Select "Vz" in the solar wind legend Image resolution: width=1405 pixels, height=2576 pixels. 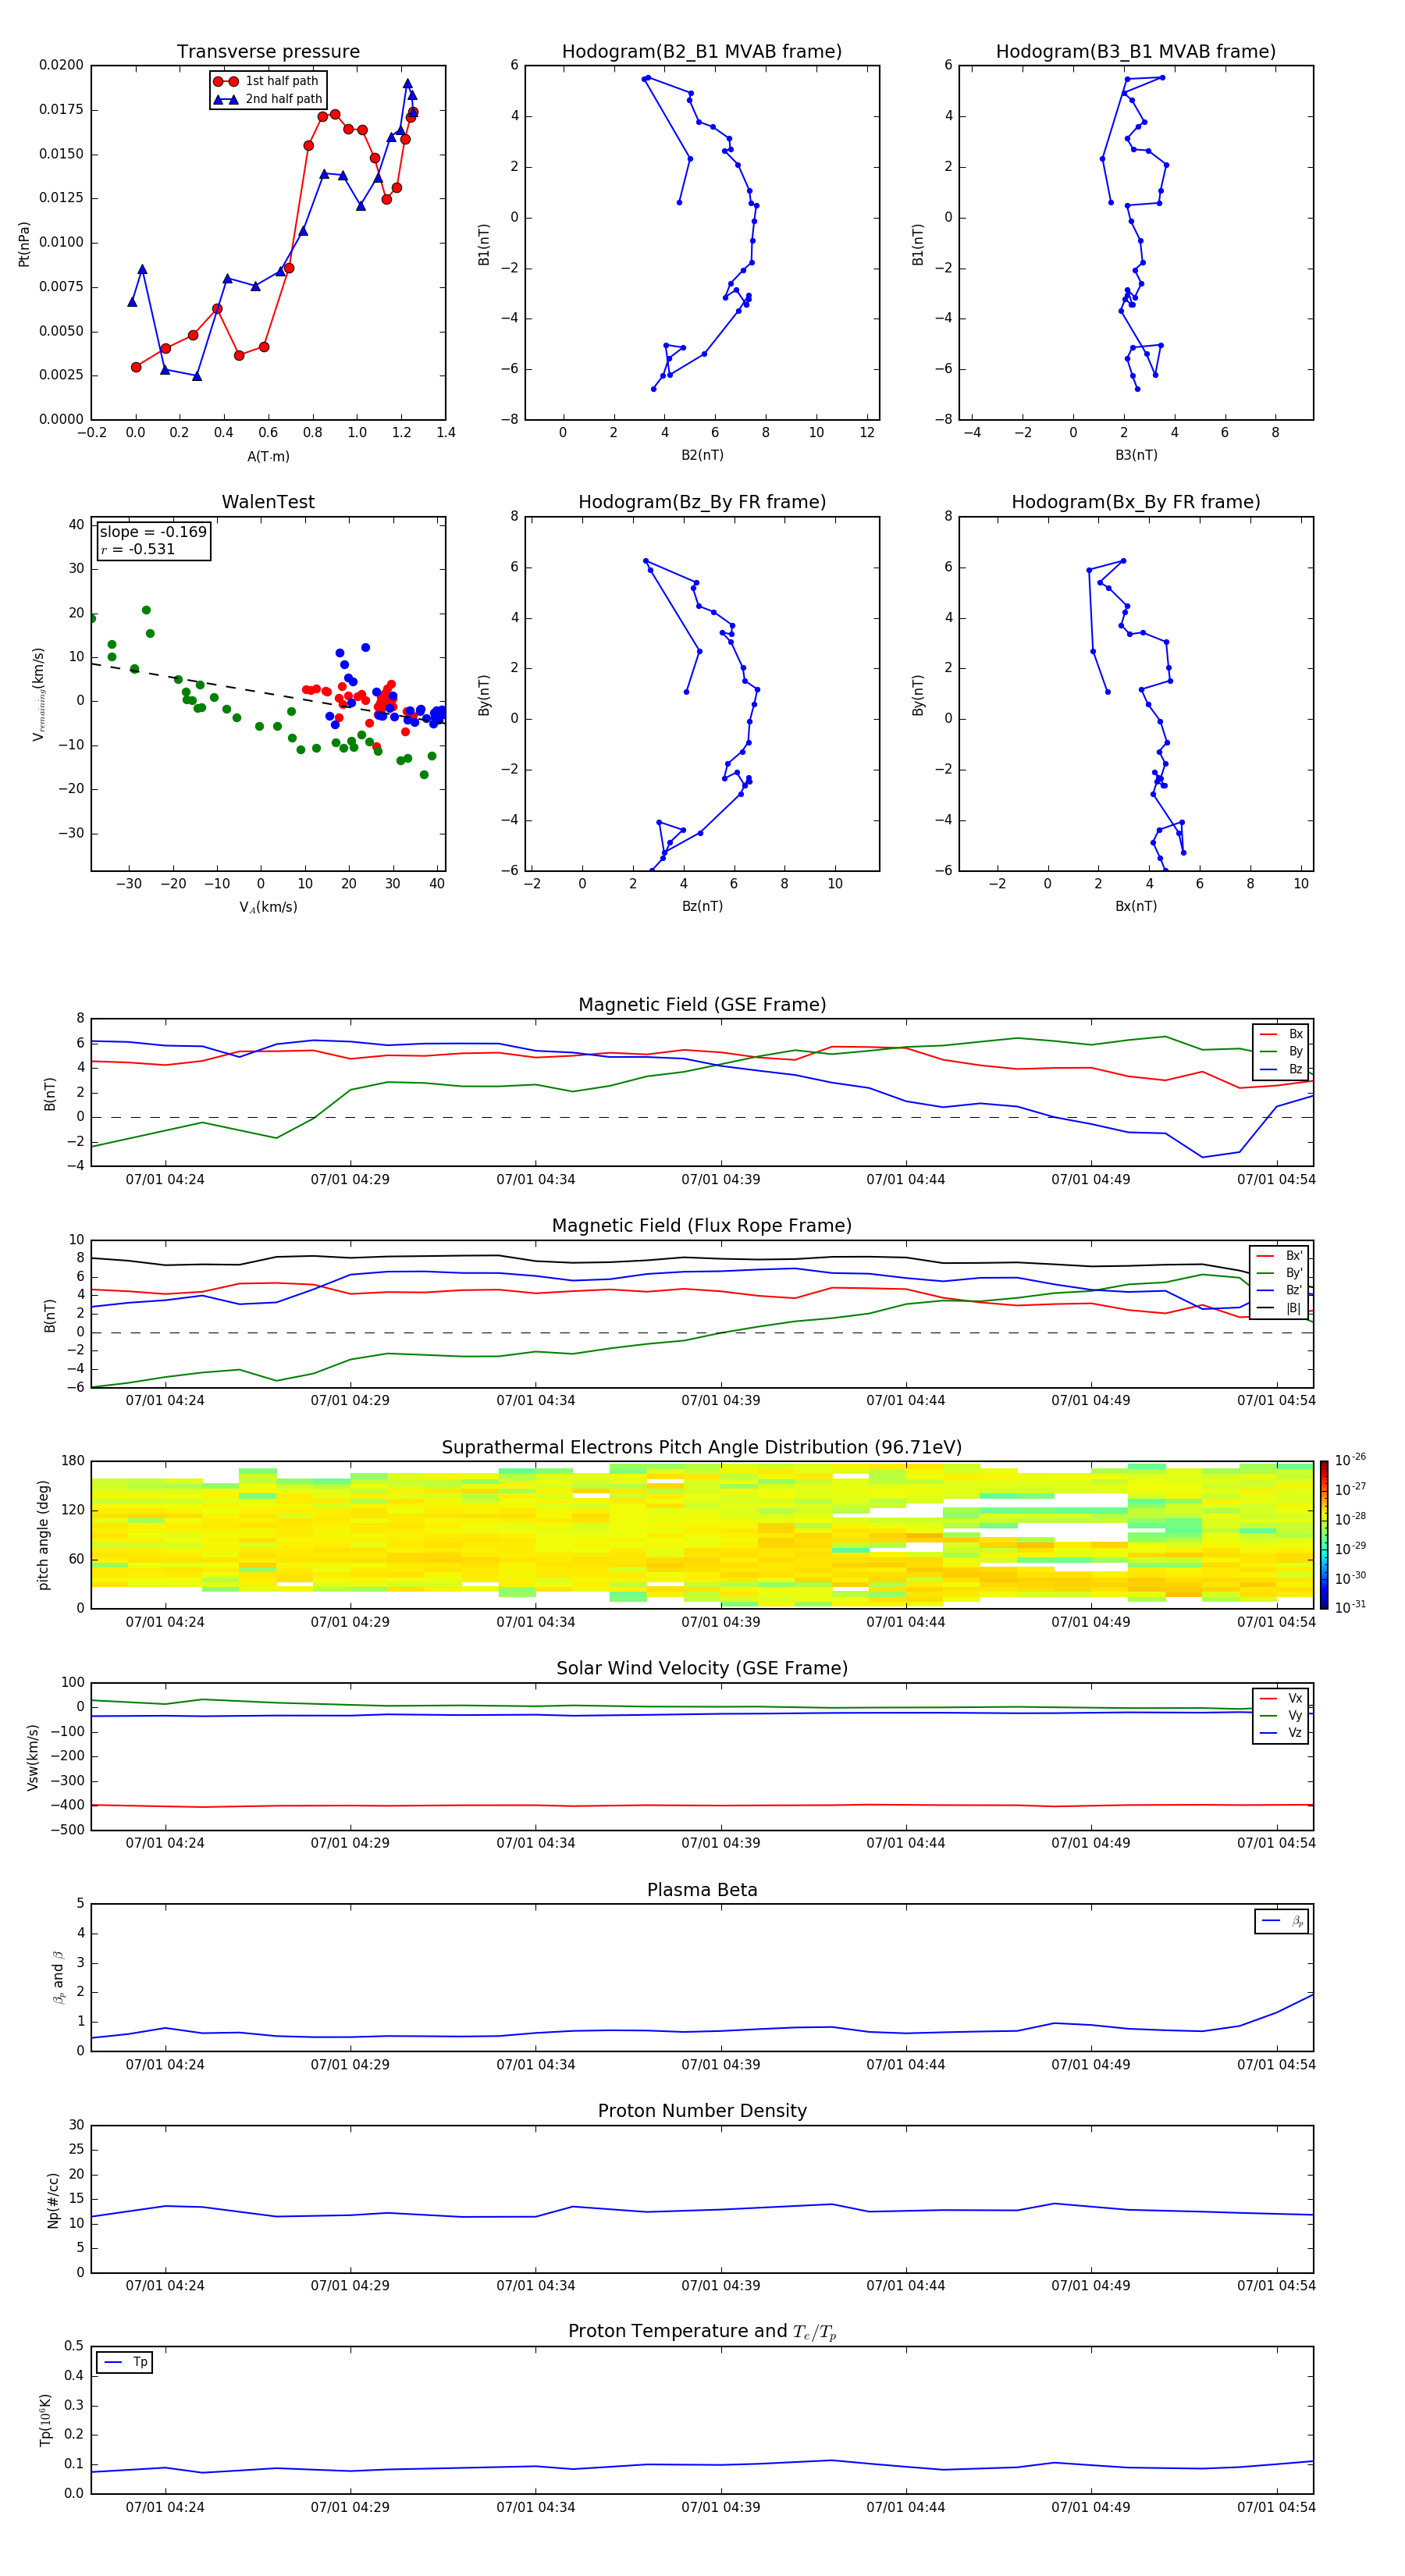(1282, 1732)
